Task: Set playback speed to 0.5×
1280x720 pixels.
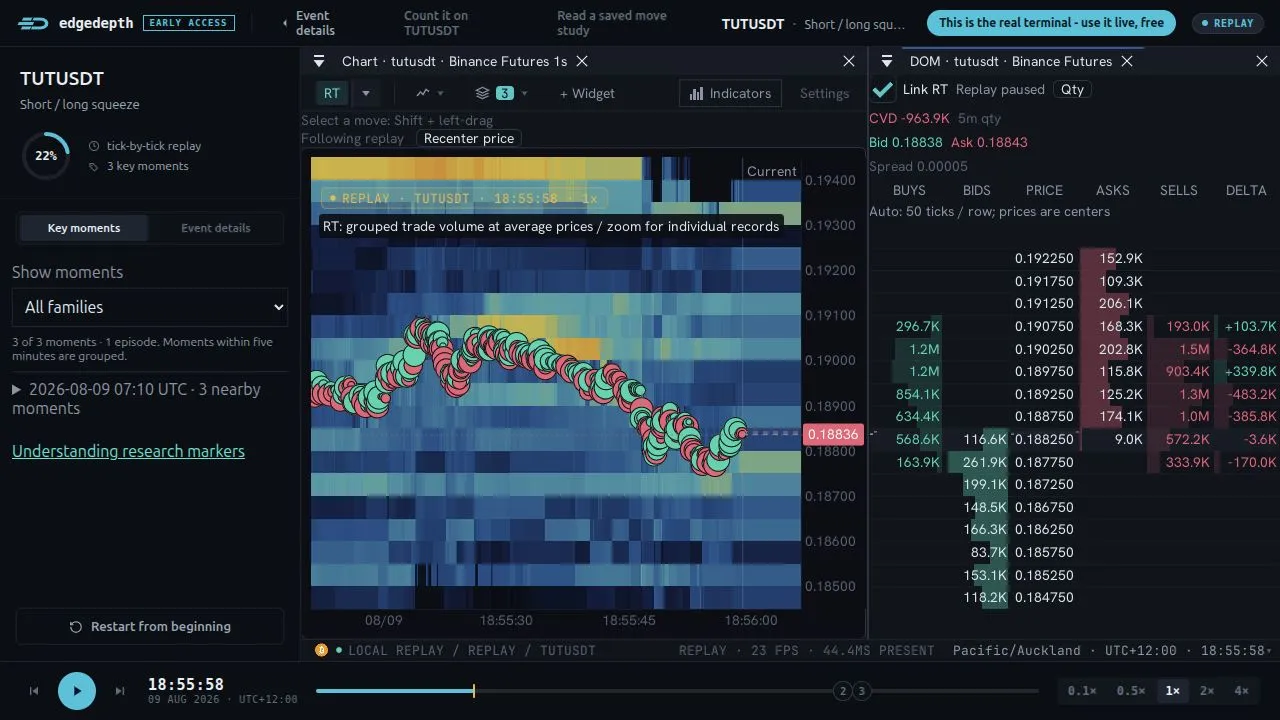Action: (x=1131, y=690)
